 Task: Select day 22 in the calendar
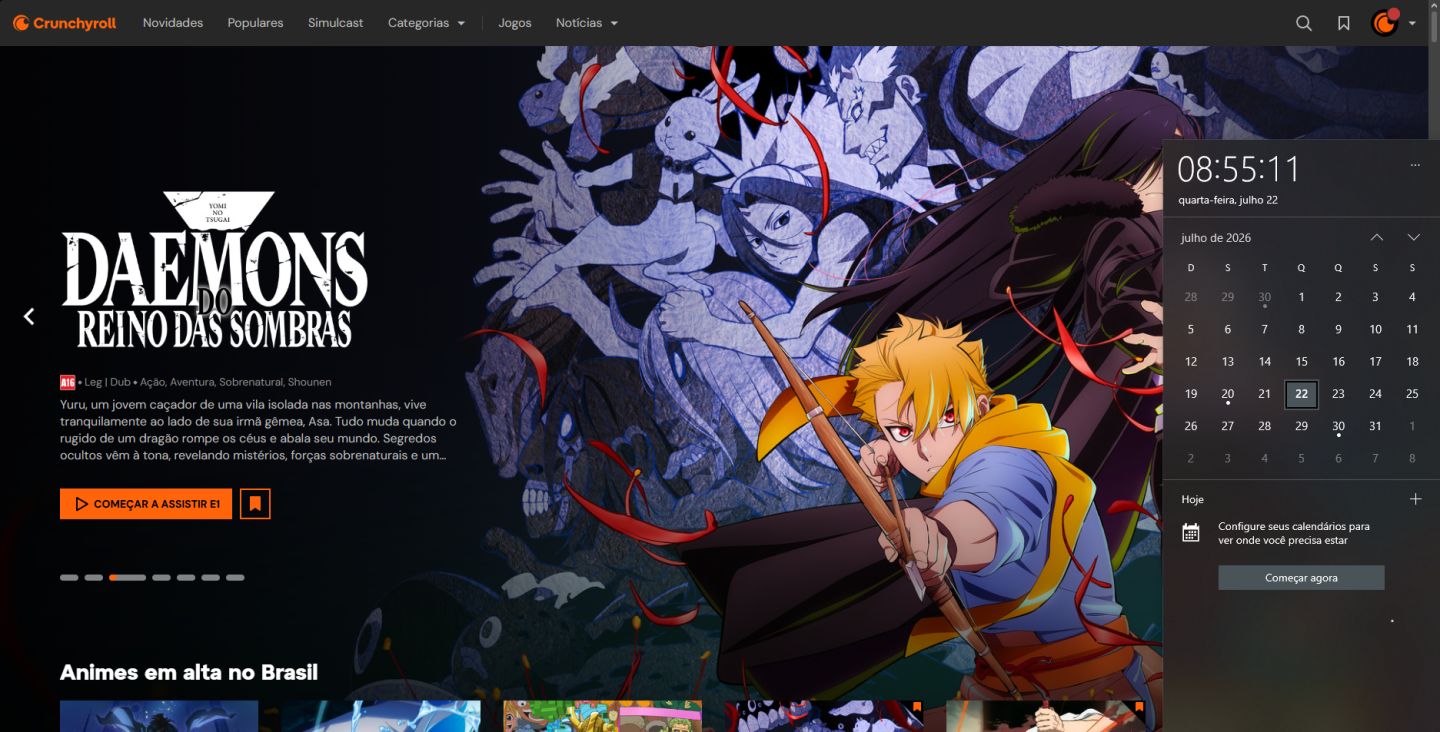tap(1301, 394)
